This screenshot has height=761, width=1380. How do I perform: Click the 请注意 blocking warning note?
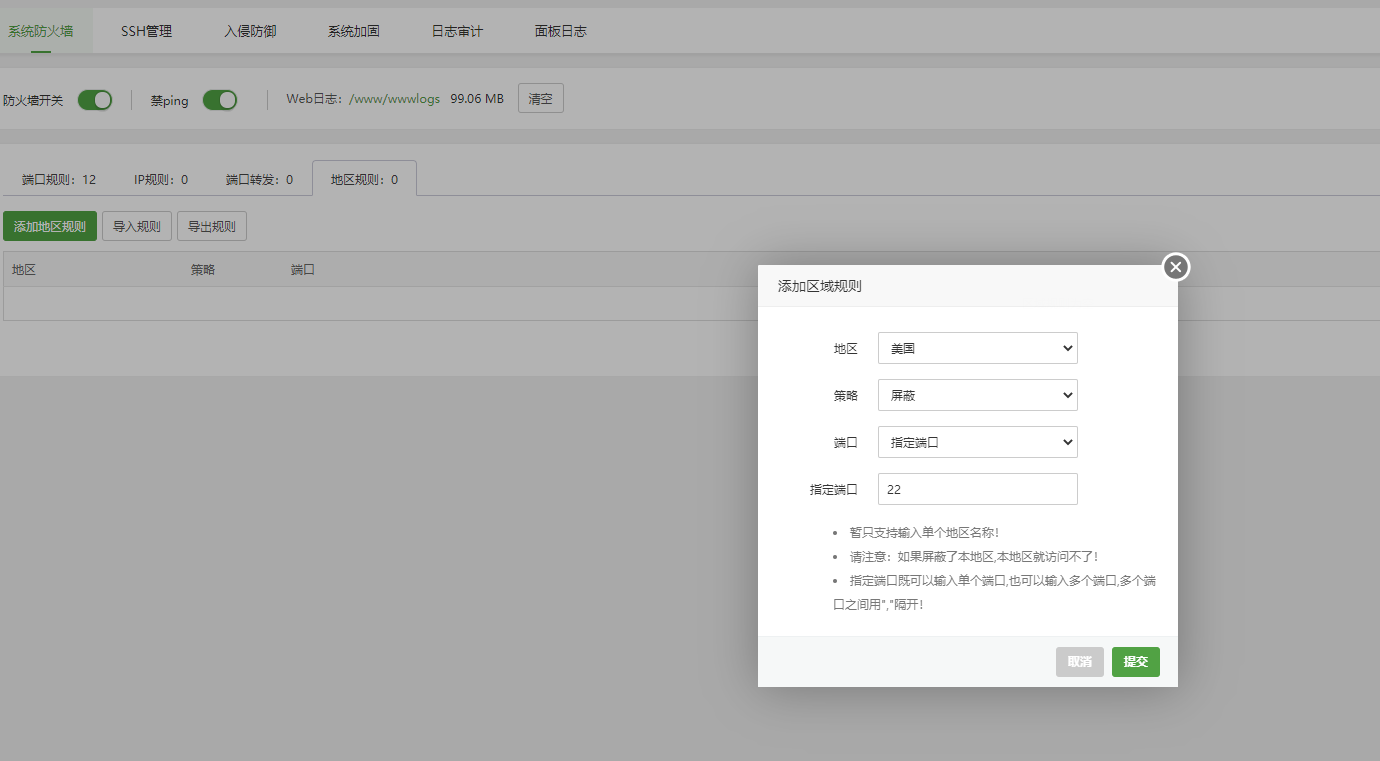click(974, 556)
